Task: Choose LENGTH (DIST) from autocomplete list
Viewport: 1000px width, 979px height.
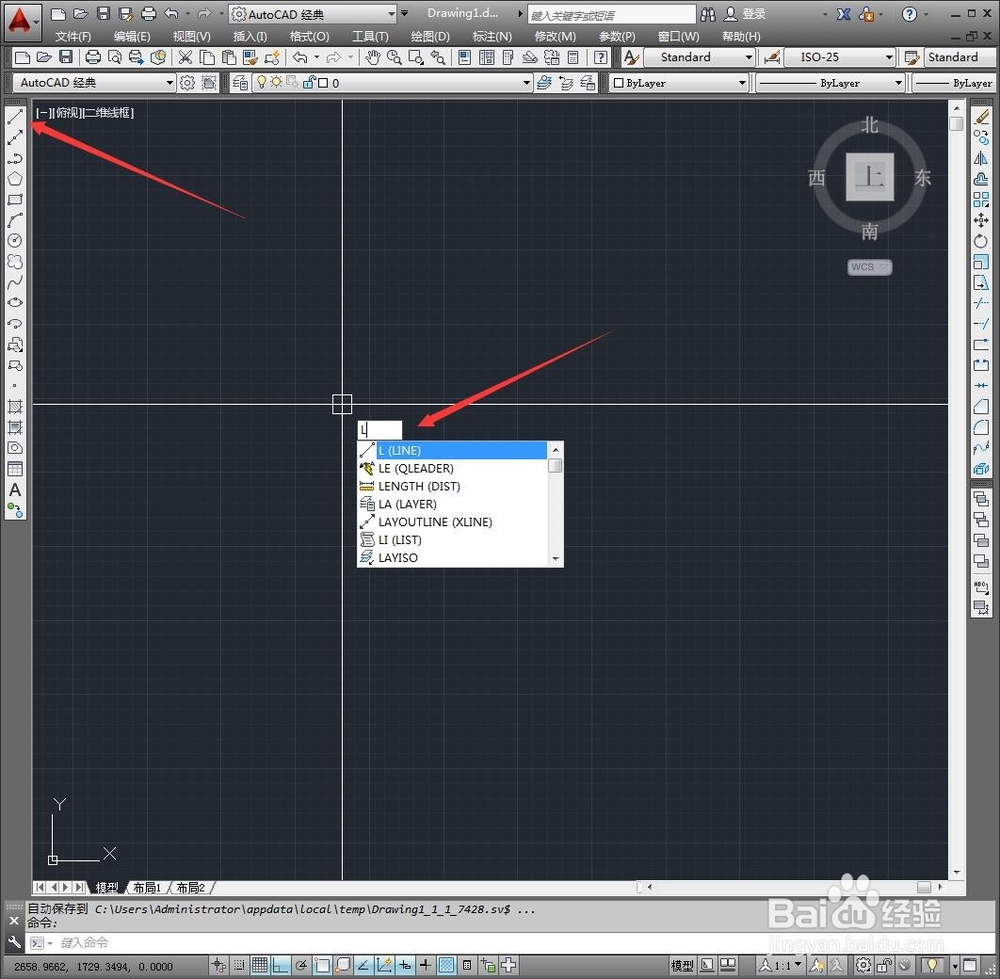Action: [x=452, y=486]
